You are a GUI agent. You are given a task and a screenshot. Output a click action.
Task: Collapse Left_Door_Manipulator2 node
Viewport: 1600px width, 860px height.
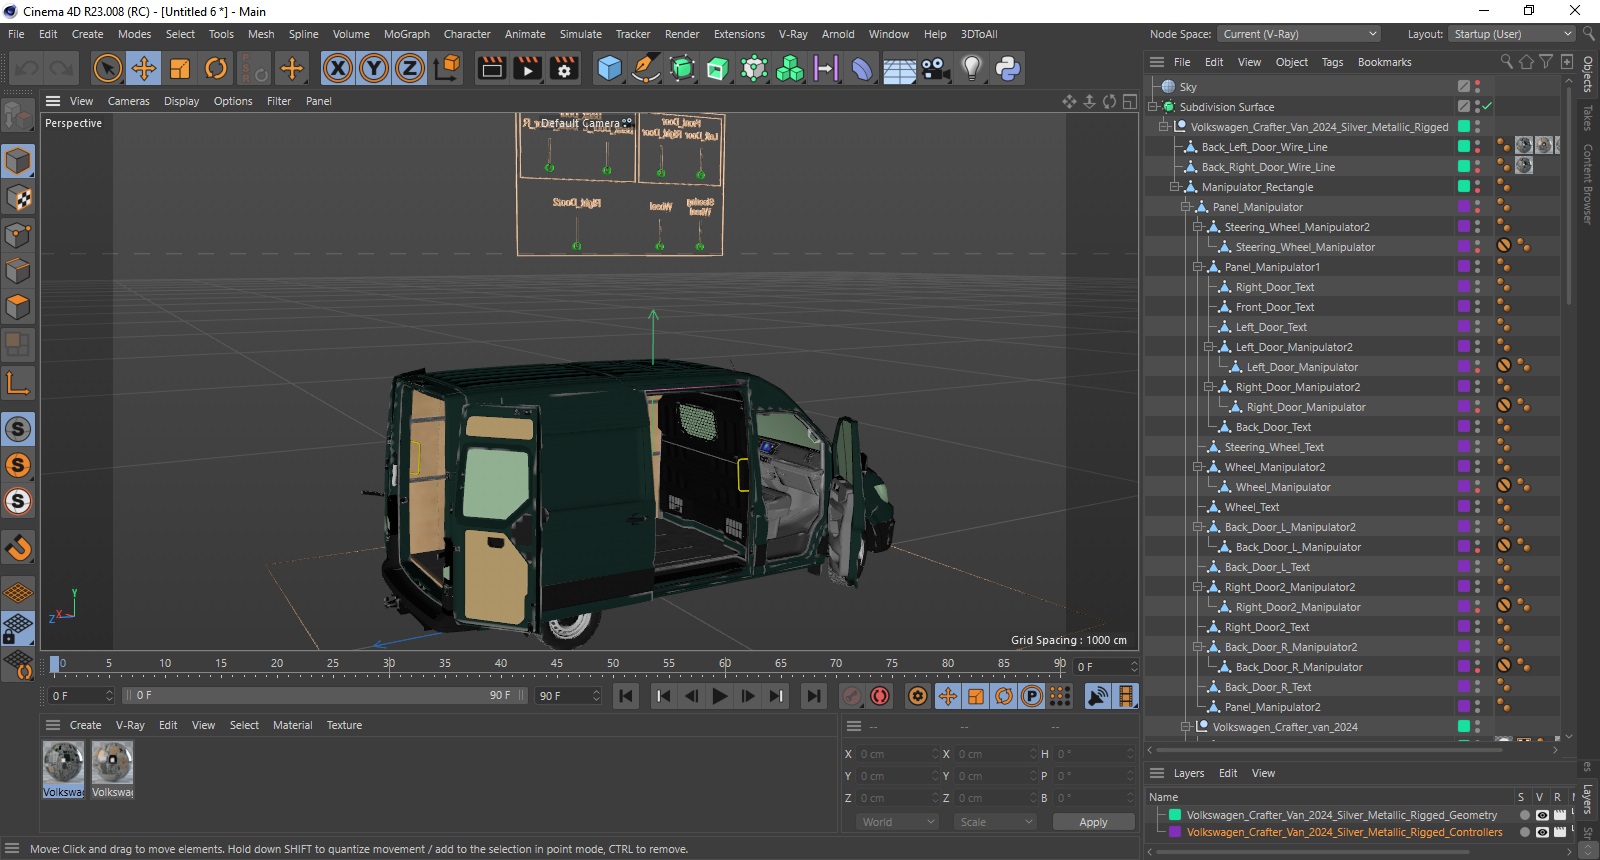1208,347
